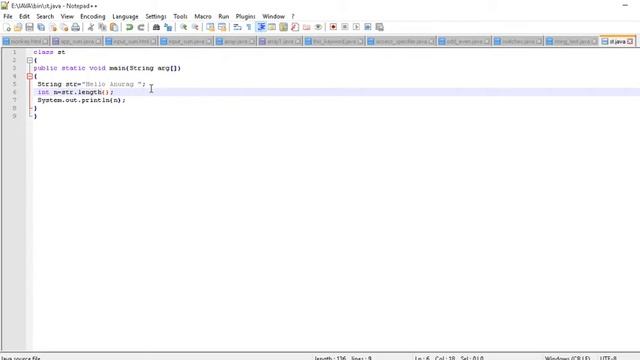Toggle the highlighted Indent Guide button
The height and width of the screenshot is (360, 640).
[261, 27]
